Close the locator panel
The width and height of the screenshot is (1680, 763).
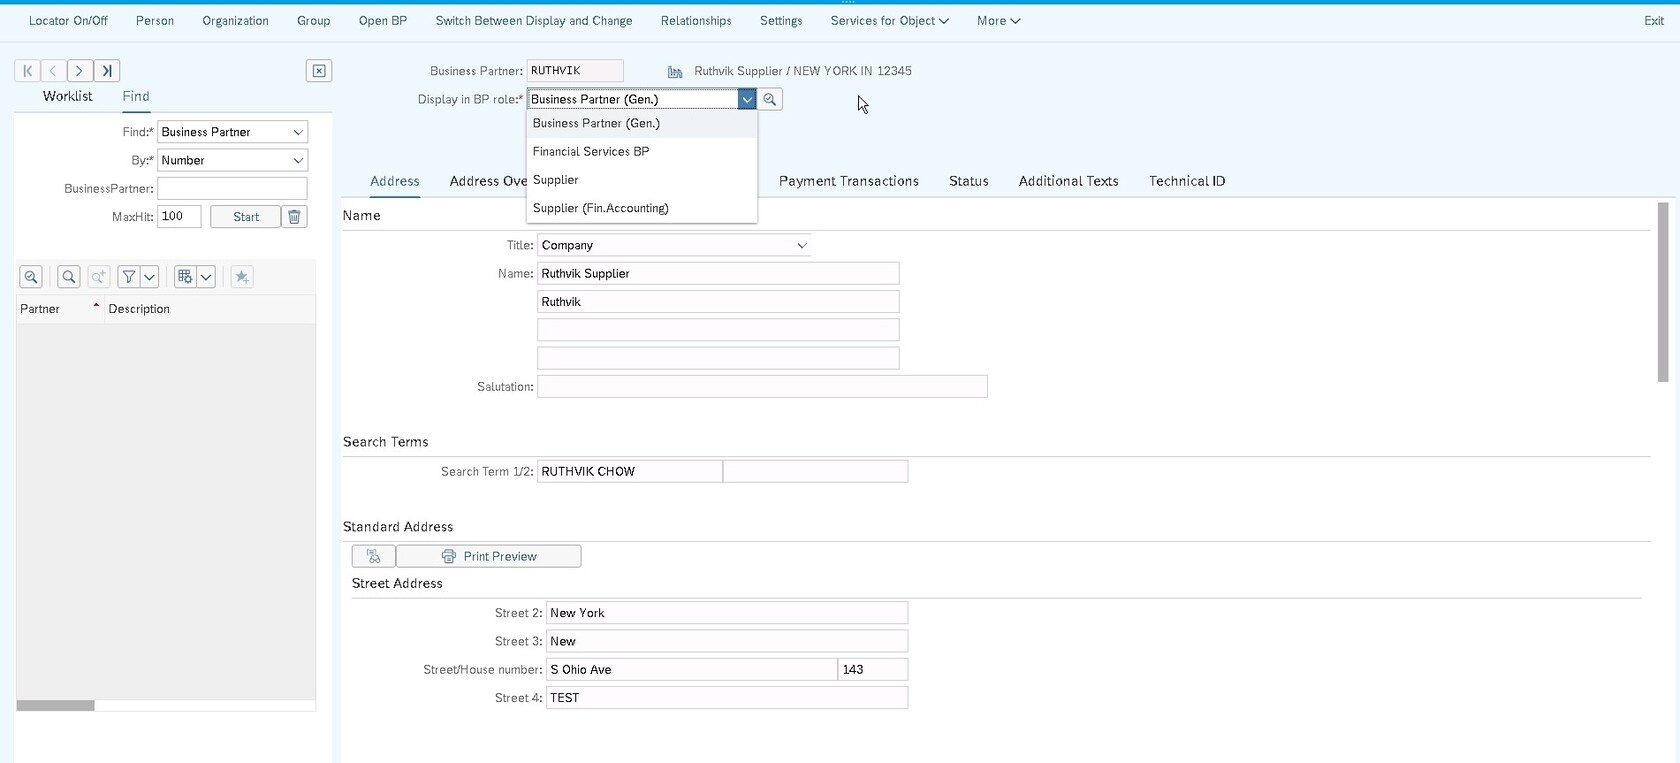(319, 71)
